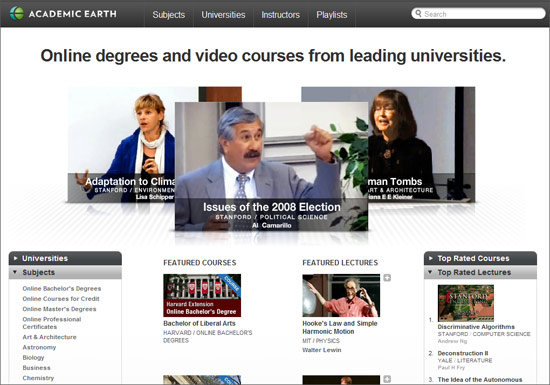Select Art & Architecture subject
550x385 pixels.
click(x=49, y=337)
